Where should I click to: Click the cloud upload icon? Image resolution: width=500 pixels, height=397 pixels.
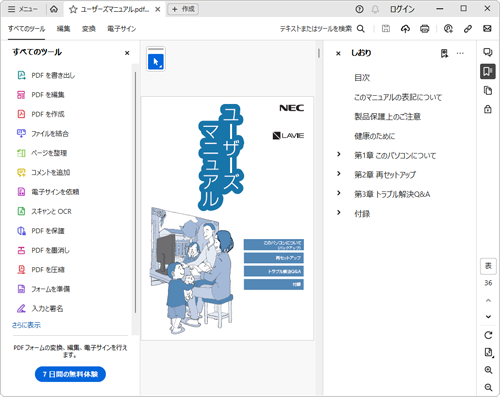click(405, 29)
